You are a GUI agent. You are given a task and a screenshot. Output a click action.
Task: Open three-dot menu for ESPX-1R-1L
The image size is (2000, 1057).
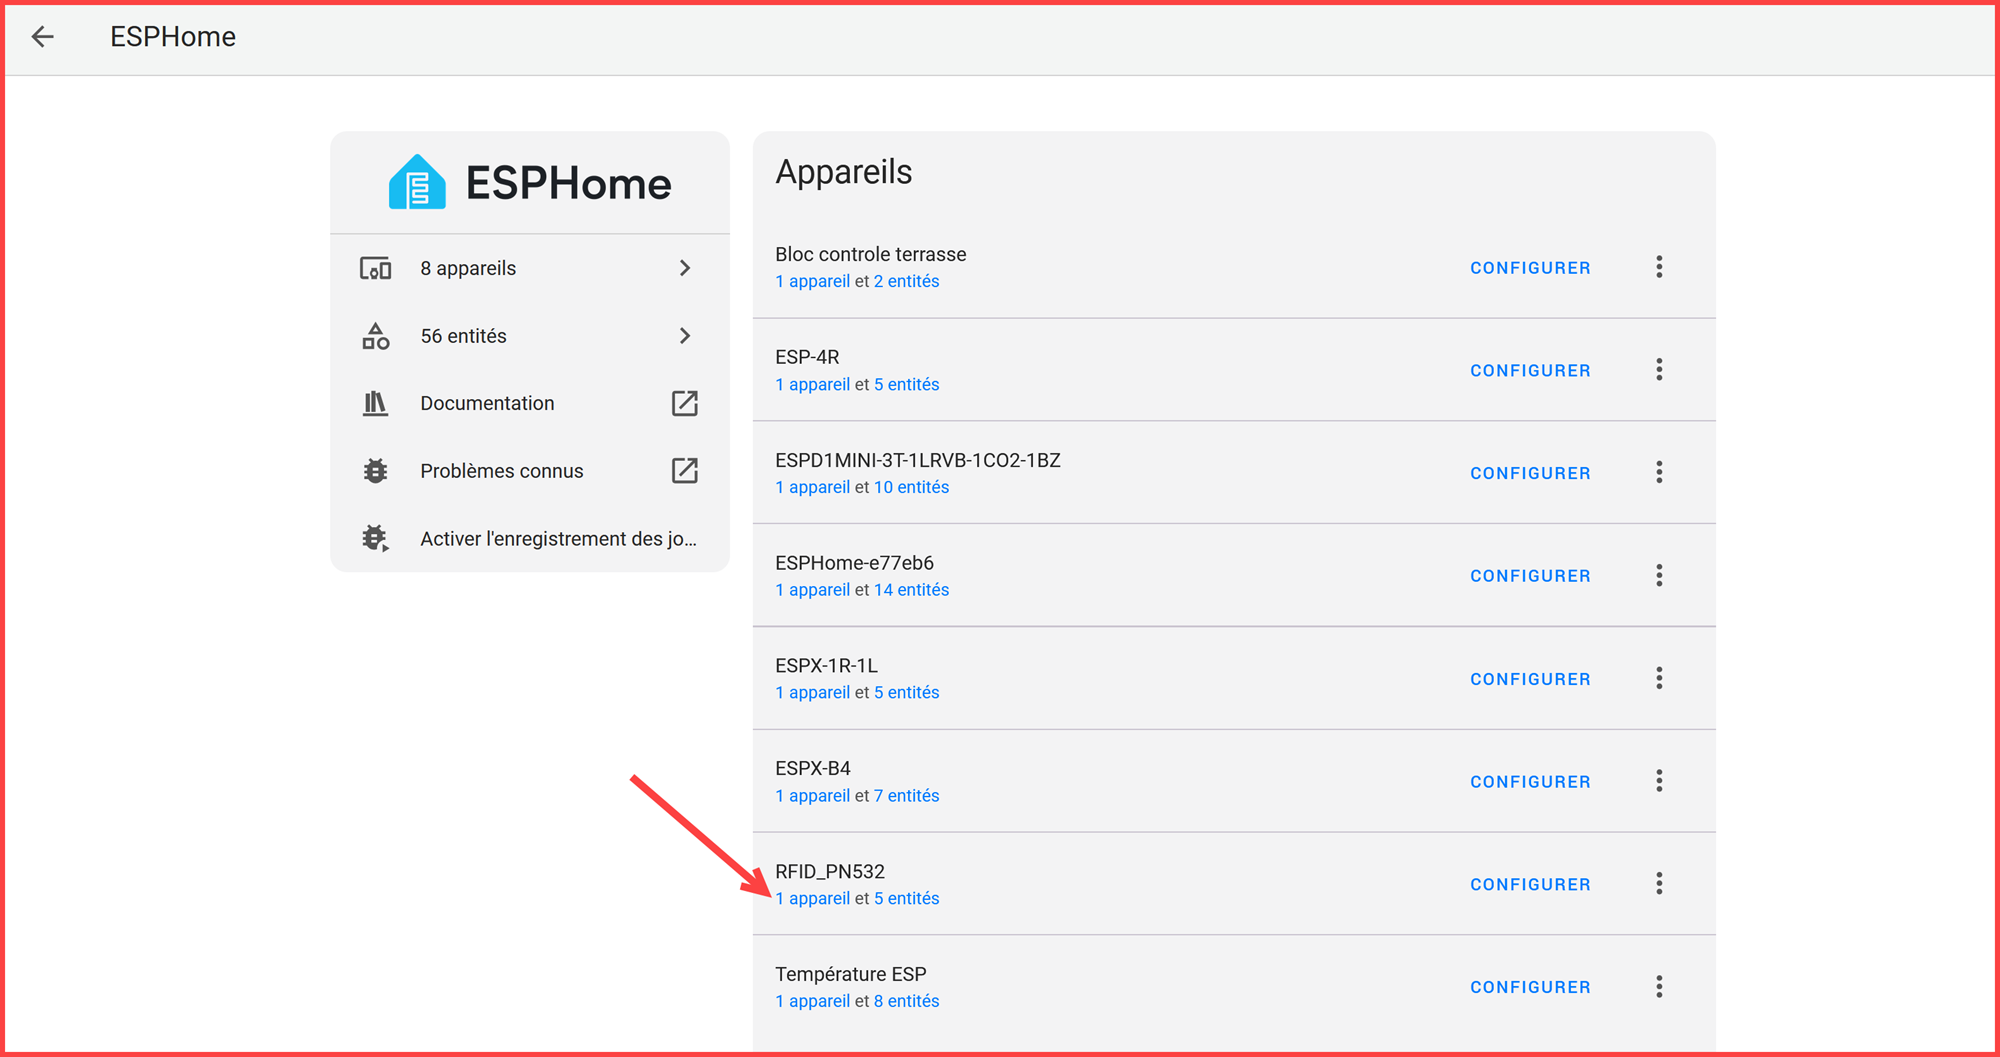click(x=1659, y=678)
